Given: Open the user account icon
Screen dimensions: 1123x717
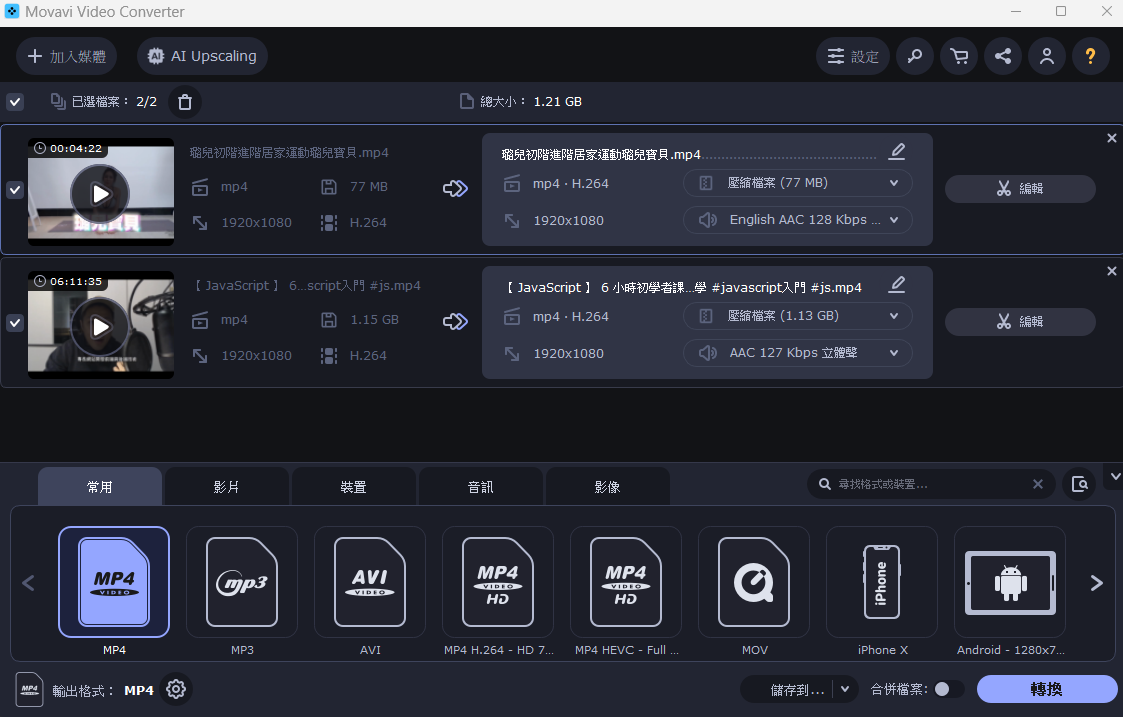Looking at the screenshot, I should [x=1046, y=56].
